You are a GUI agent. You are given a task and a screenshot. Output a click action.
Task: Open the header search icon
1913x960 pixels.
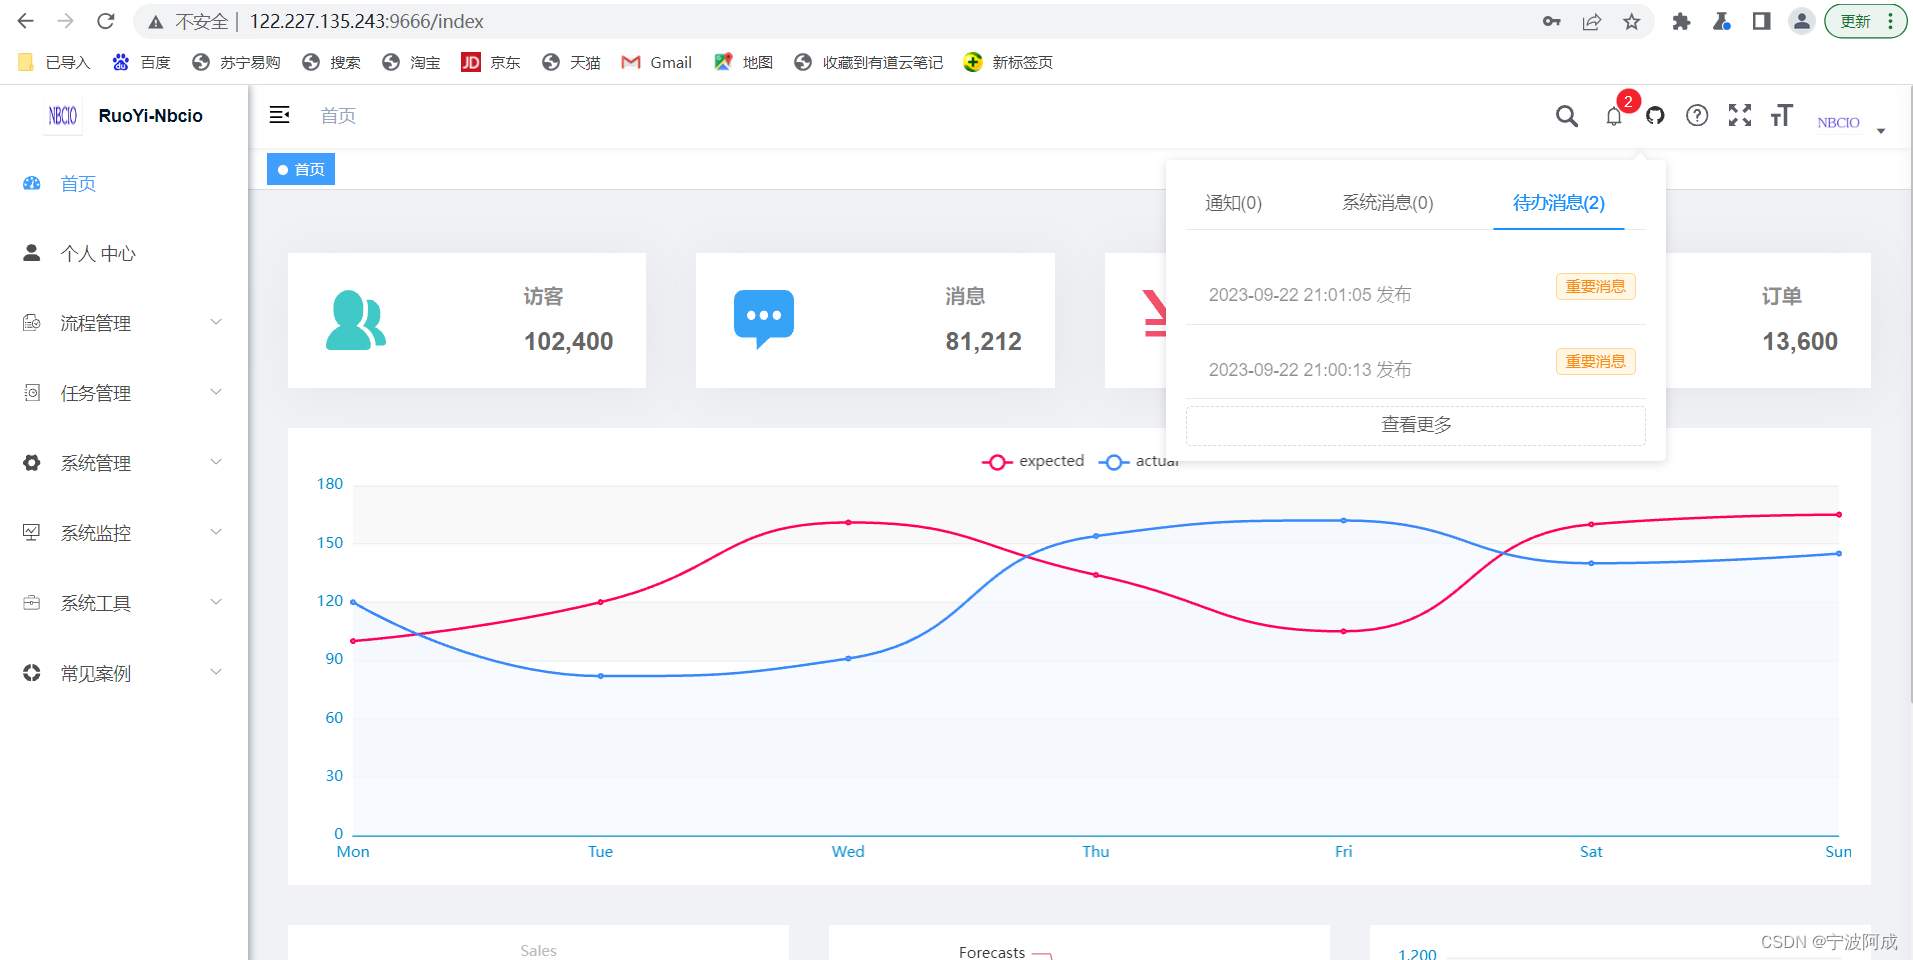(x=1567, y=116)
